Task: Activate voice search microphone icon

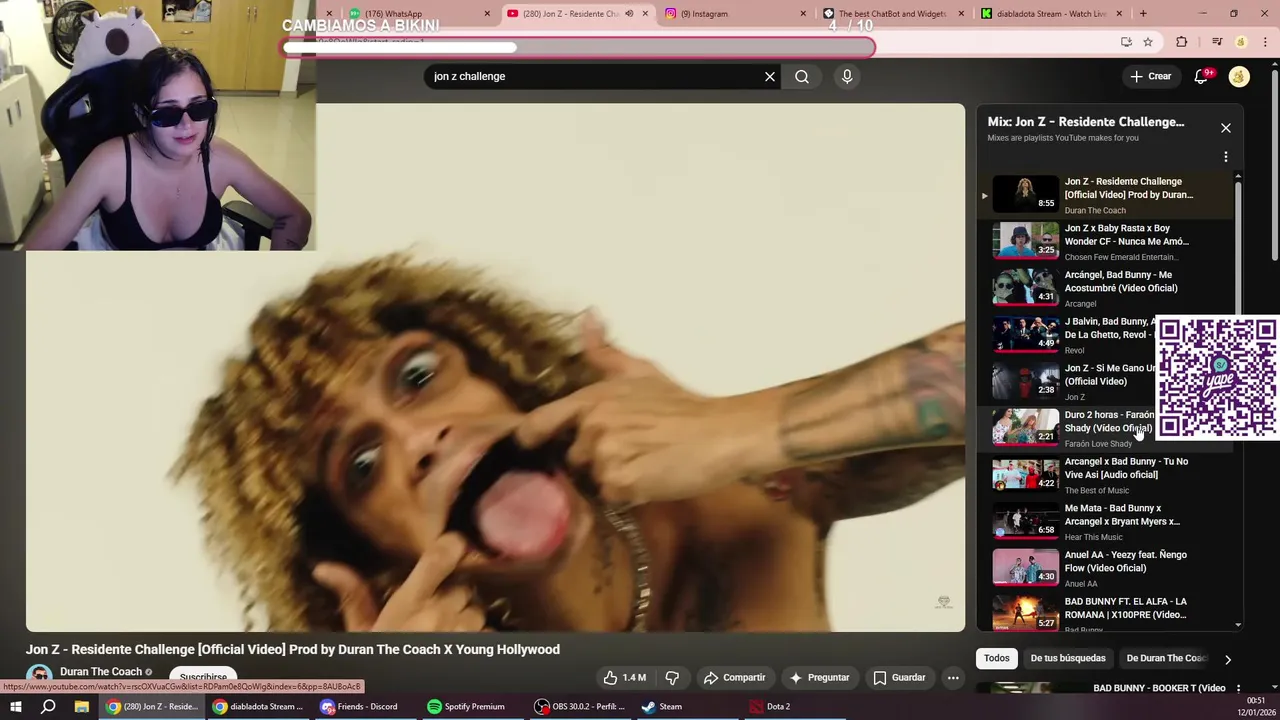Action: pos(847,76)
